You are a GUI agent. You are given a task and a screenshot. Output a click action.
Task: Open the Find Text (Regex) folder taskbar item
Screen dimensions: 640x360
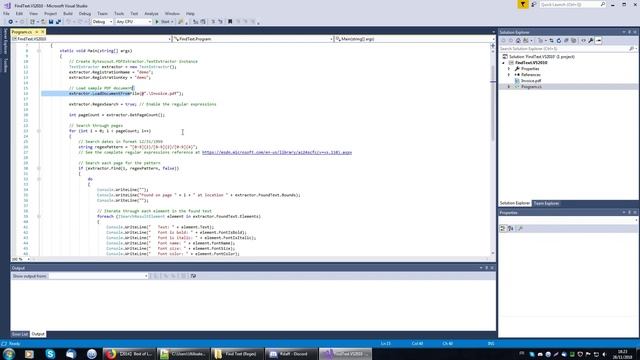[237, 354]
